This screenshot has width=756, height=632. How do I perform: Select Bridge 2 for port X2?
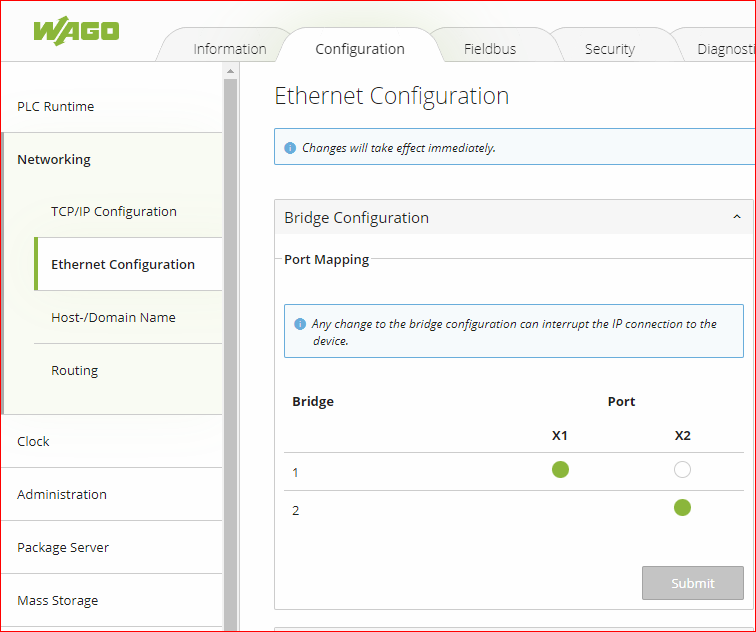682,508
